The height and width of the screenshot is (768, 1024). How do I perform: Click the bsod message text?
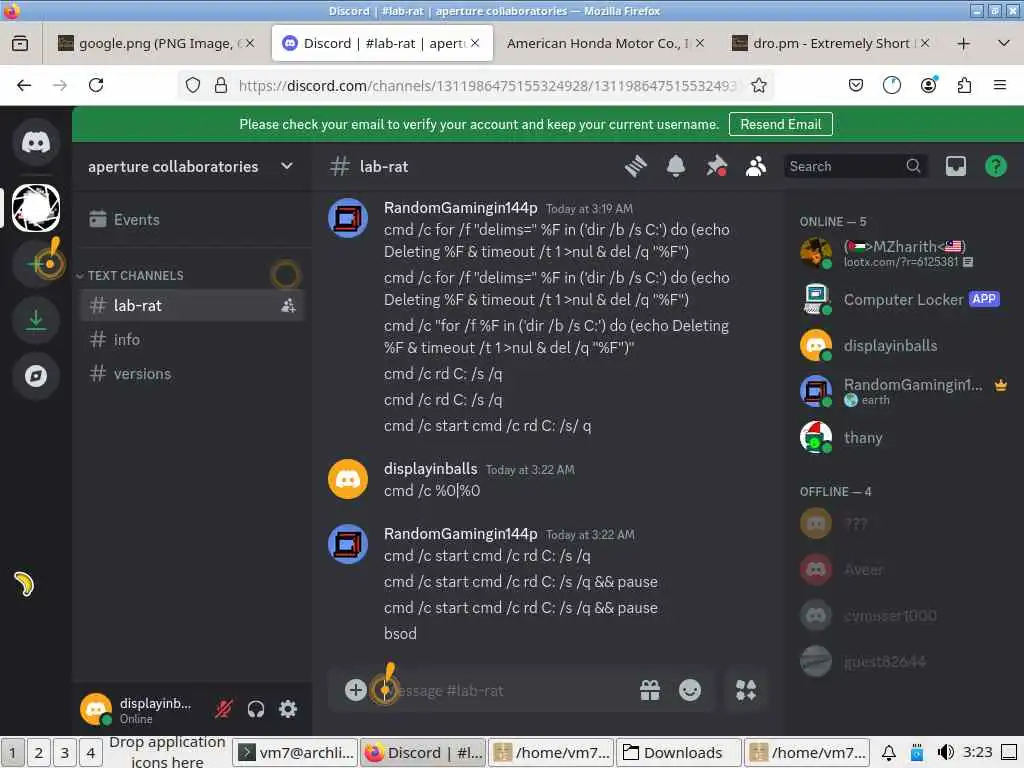tap(400, 633)
